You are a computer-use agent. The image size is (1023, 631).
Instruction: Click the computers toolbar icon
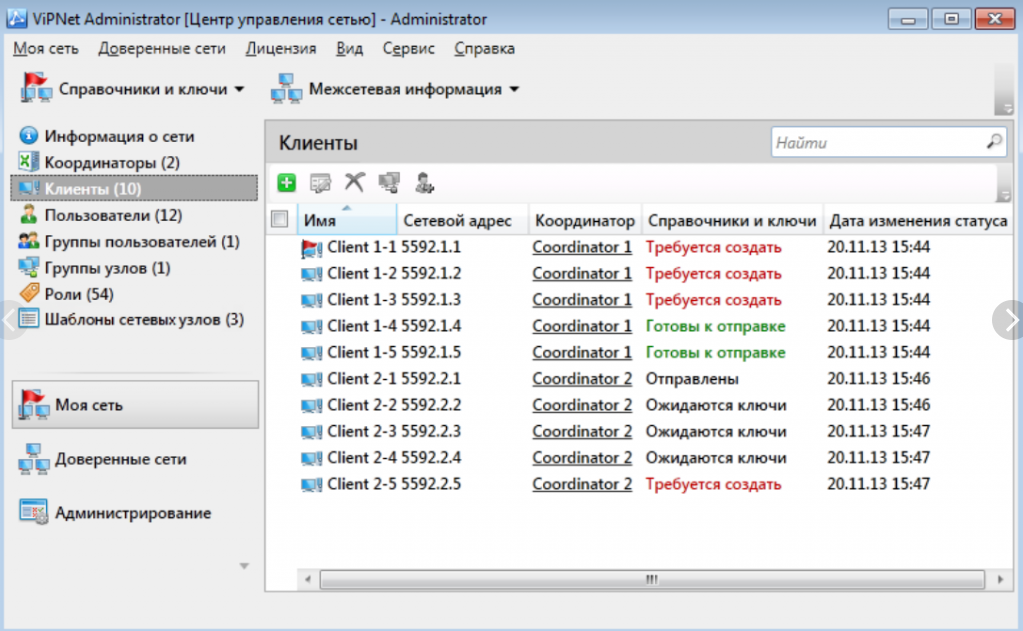[x=389, y=183]
